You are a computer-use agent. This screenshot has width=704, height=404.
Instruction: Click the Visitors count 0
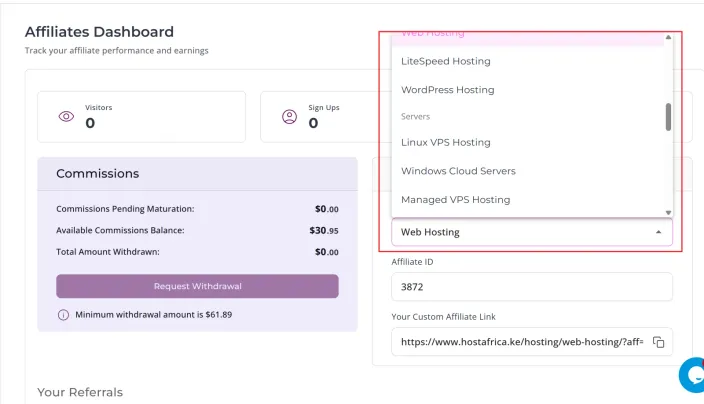pos(90,123)
